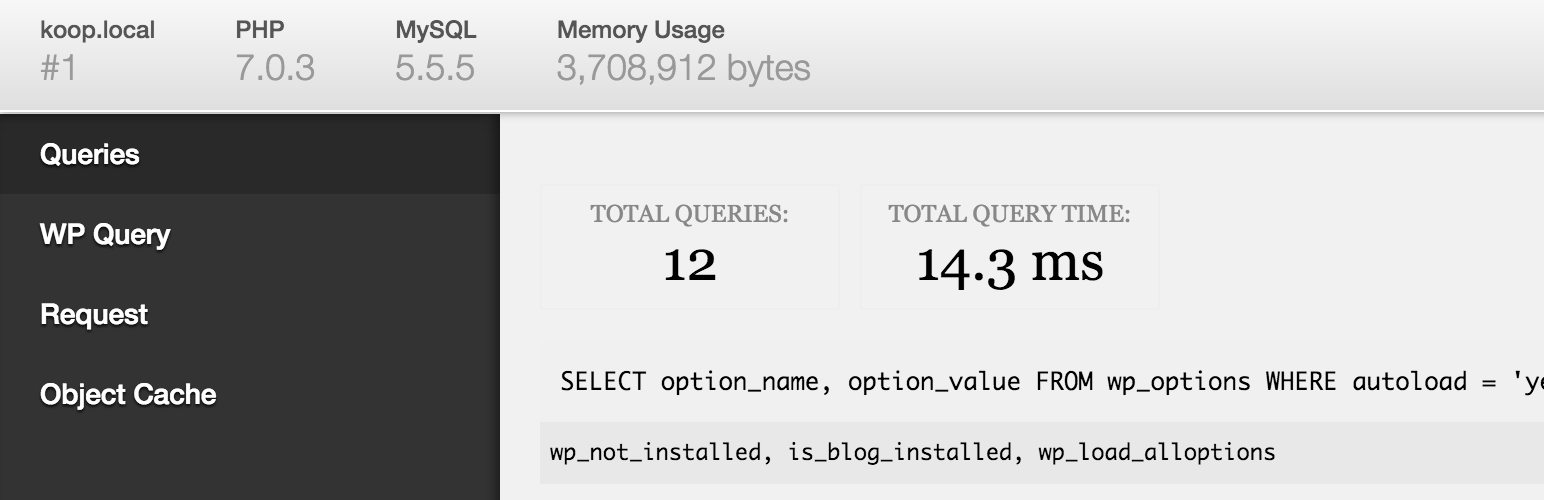Click the PHP version 7.0.3 value
Viewport: 1544px width, 500px height.
point(275,69)
